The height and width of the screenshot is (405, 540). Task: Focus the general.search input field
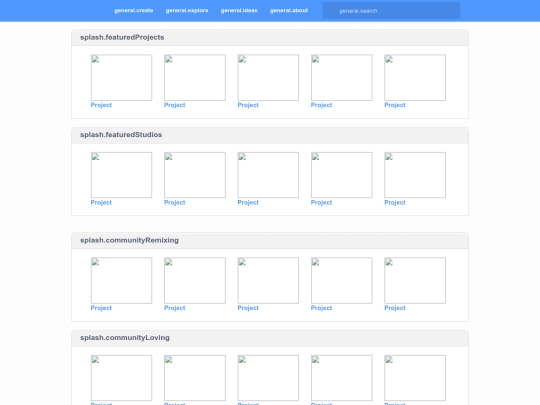(x=391, y=11)
